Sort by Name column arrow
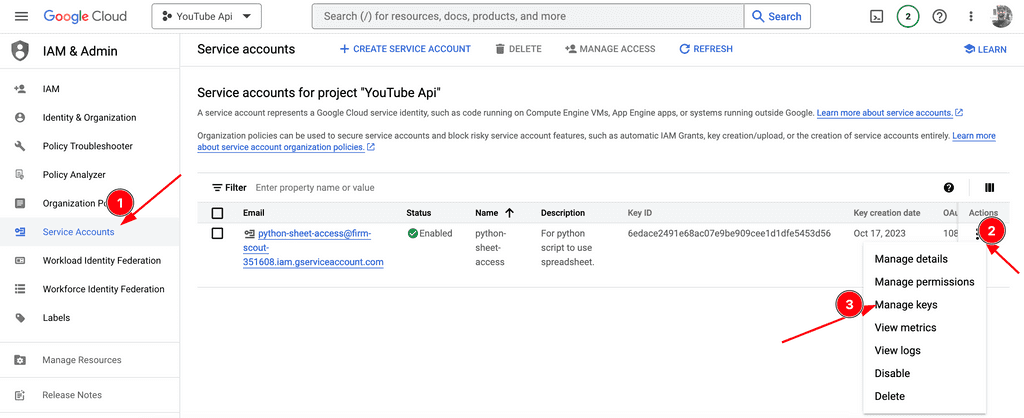 (x=509, y=213)
